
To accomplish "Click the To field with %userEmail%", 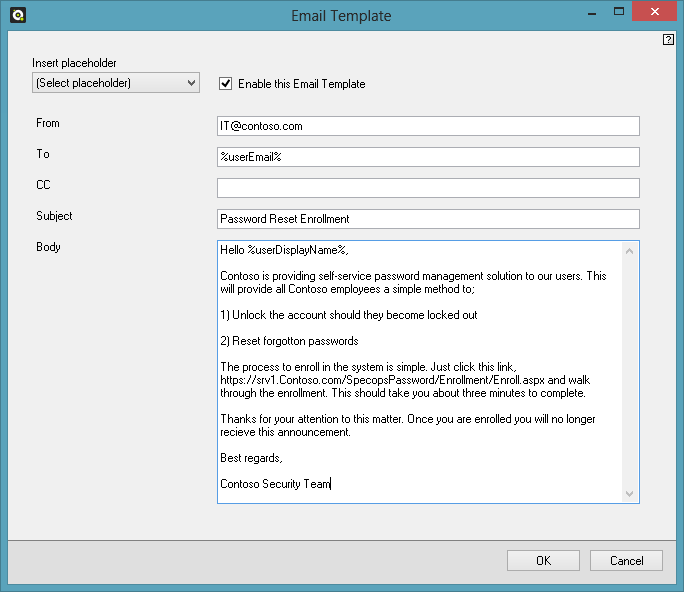I will coord(428,157).
